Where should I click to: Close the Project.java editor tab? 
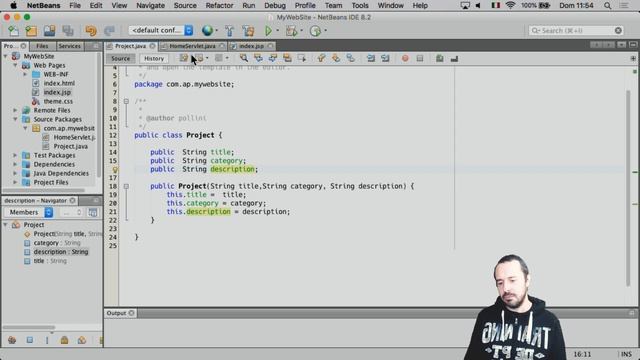(152, 46)
